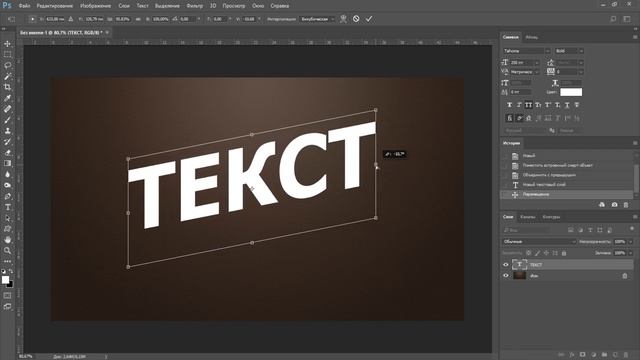Switch to the Абзац tab
This screenshot has height=360, width=640.
coord(531,37)
